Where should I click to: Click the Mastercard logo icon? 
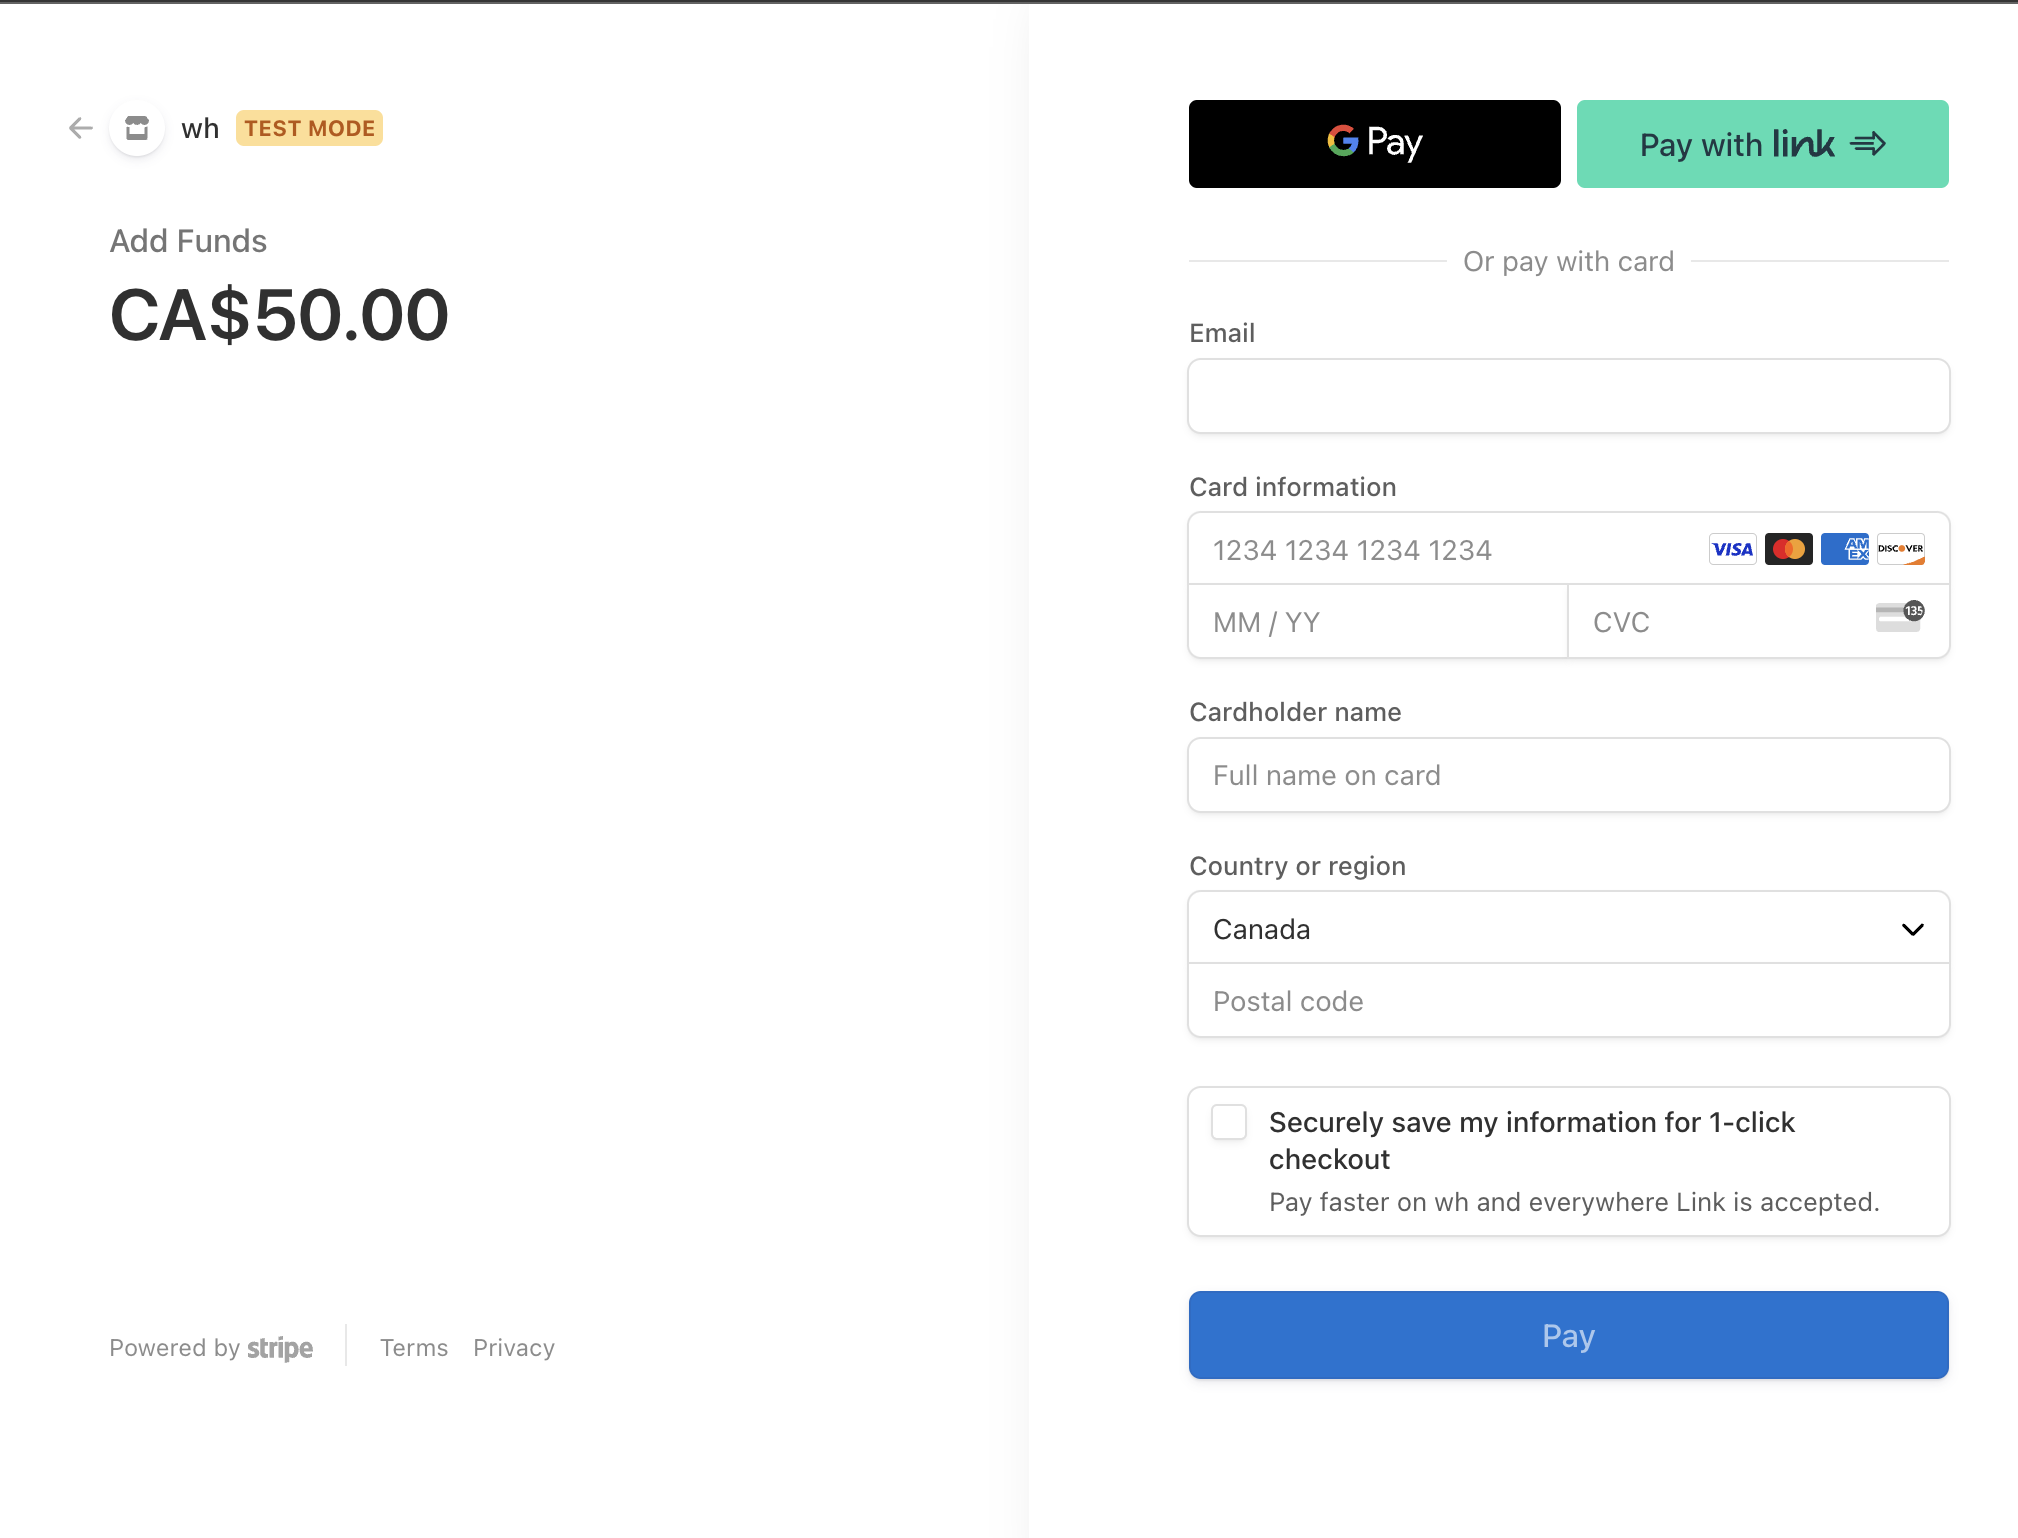coord(1788,549)
